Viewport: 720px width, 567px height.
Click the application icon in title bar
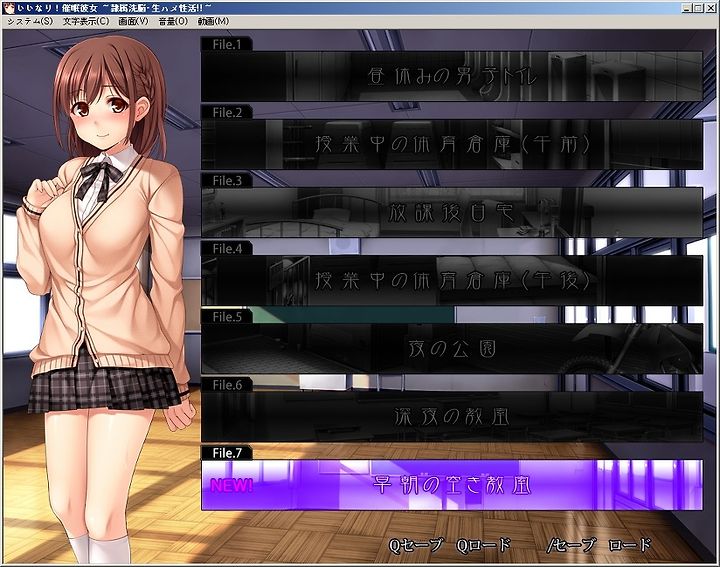coord(8,8)
